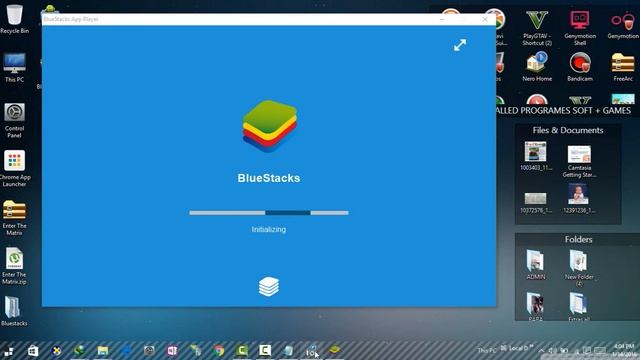Image resolution: width=640 pixels, height=360 pixels.
Task: Open the white Camtasia Recorder taskbar icon
Action: 265,350
